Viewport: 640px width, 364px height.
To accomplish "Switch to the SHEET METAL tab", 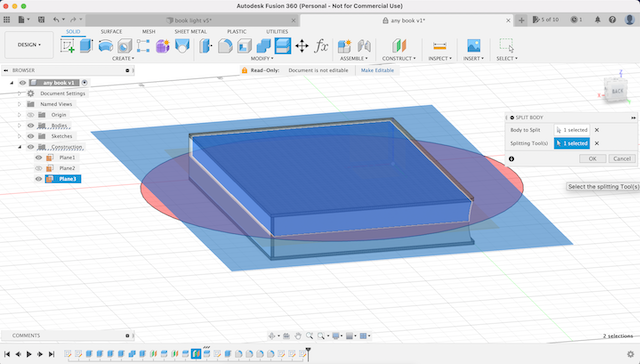I will coord(191,31).
